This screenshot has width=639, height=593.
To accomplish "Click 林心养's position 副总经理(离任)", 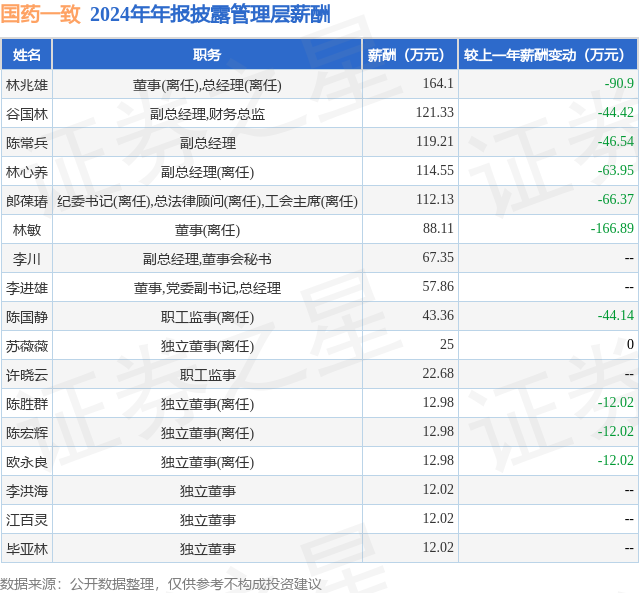I will pos(207,172).
